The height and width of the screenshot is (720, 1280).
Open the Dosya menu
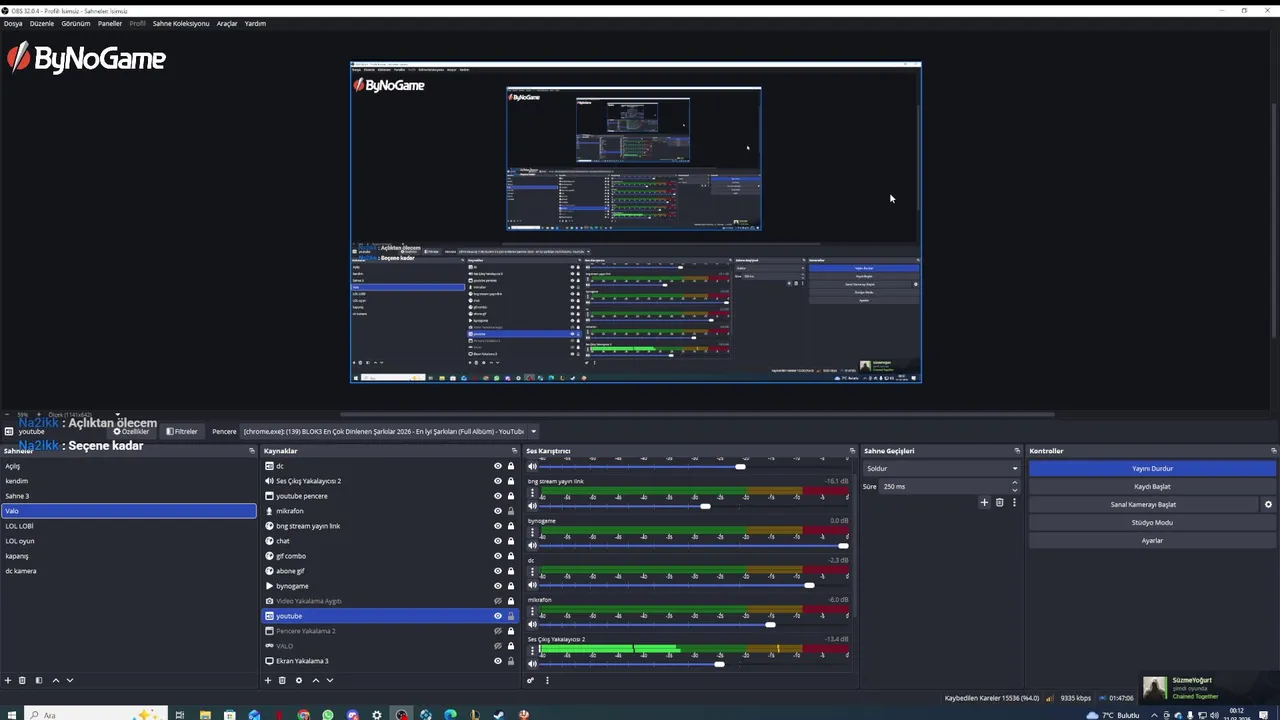tap(13, 23)
